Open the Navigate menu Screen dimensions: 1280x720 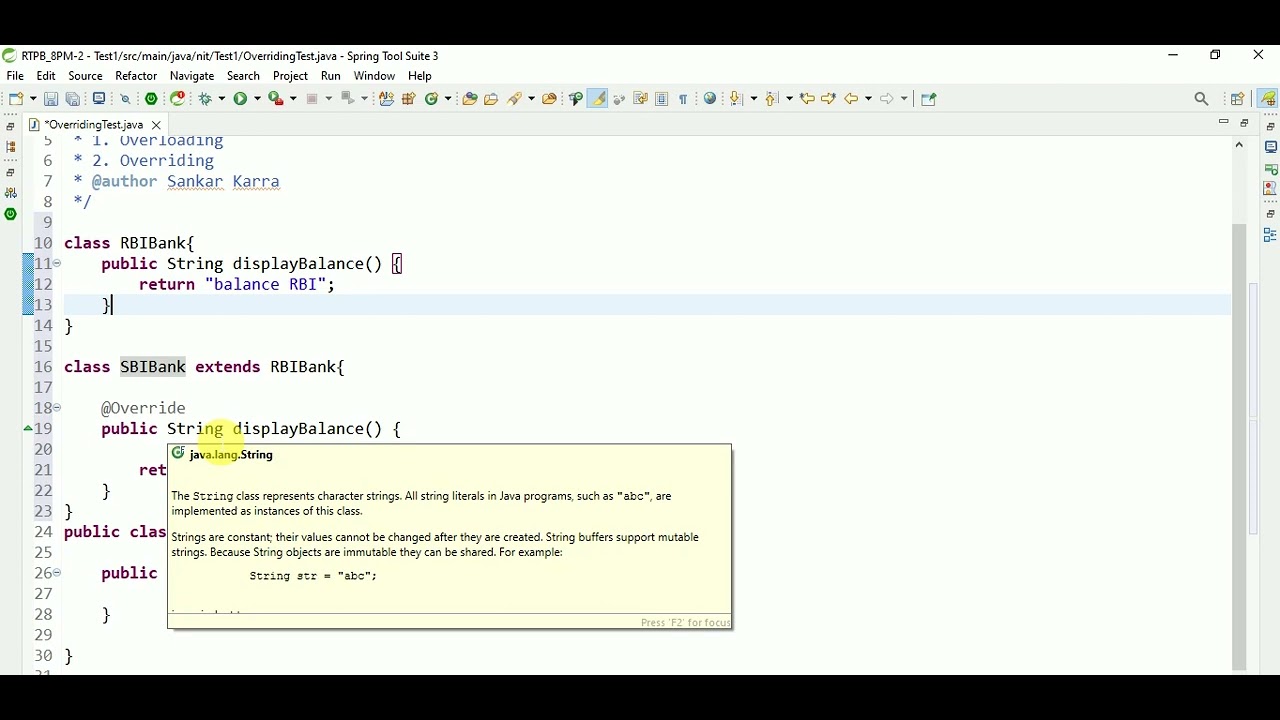point(192,76)
